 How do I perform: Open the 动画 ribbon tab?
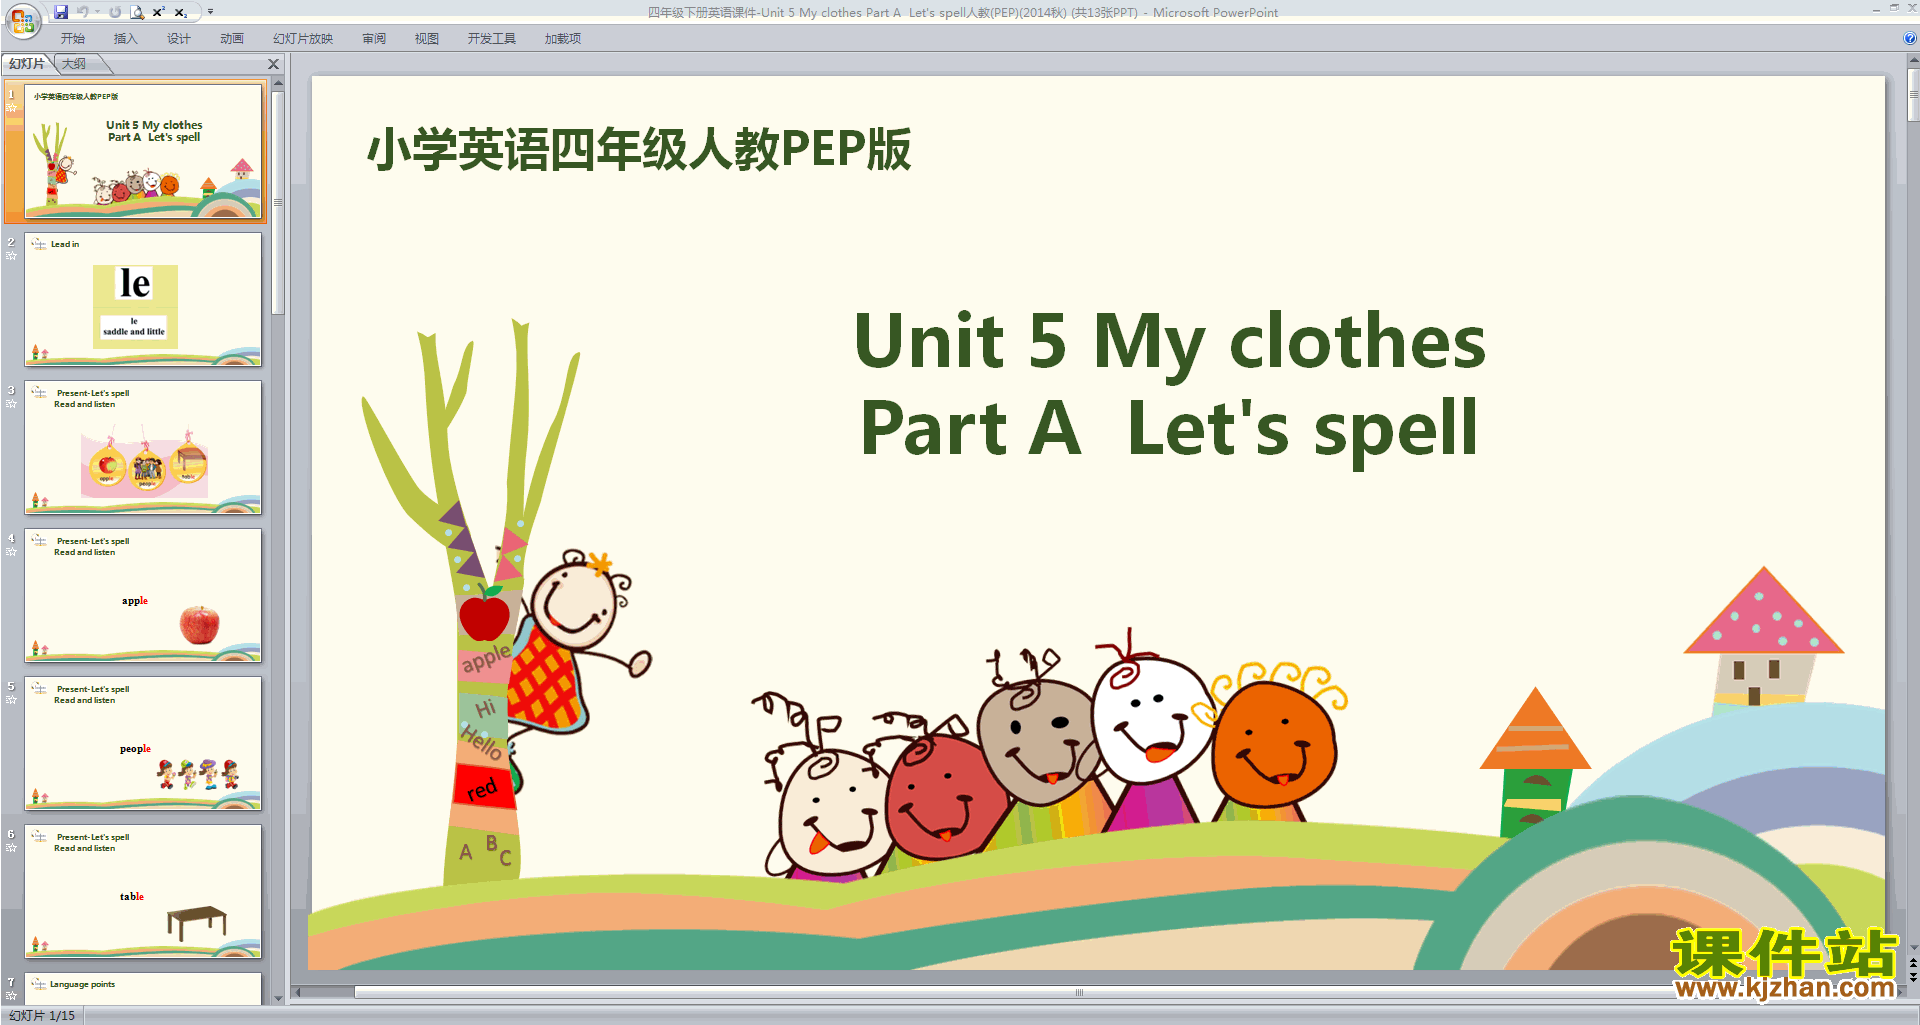click(232, 39)
